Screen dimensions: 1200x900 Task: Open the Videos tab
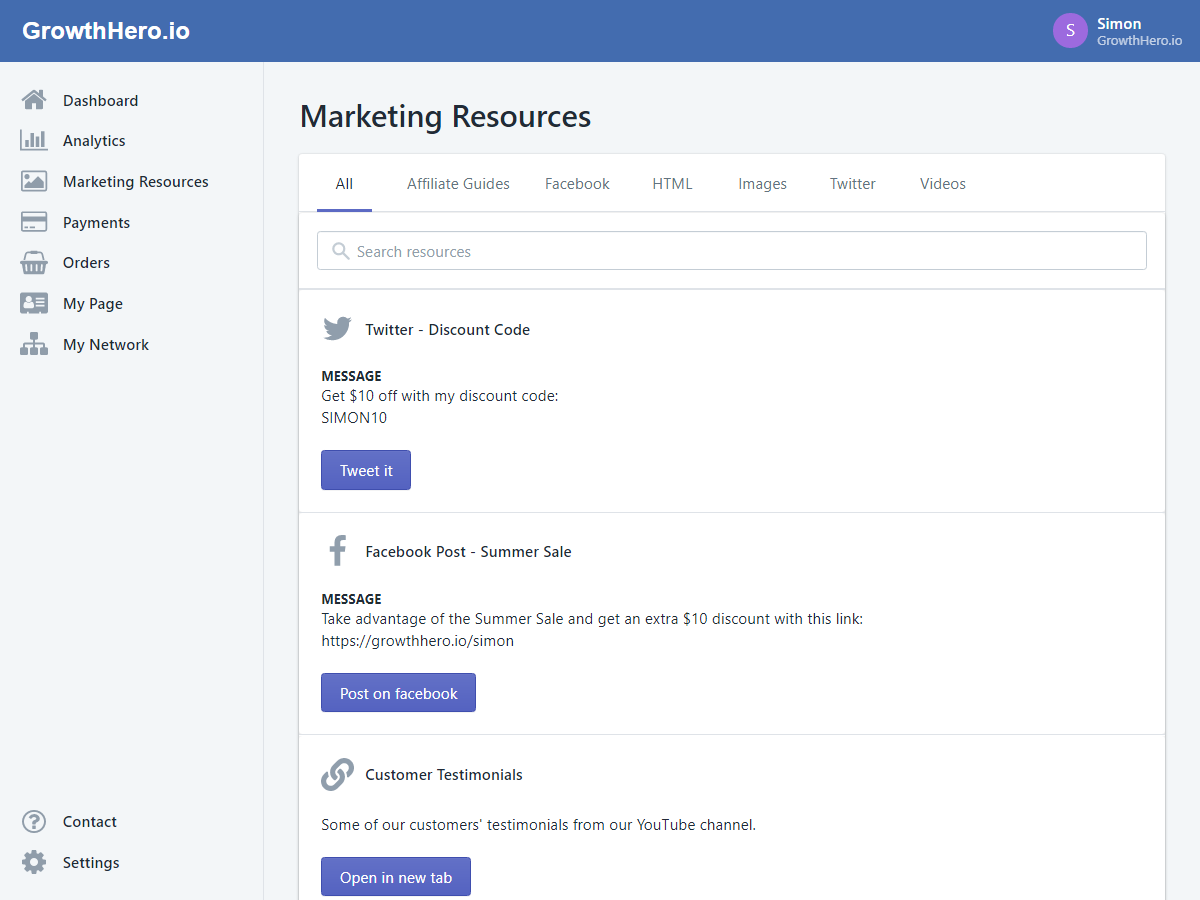click(x=942, y=184)
